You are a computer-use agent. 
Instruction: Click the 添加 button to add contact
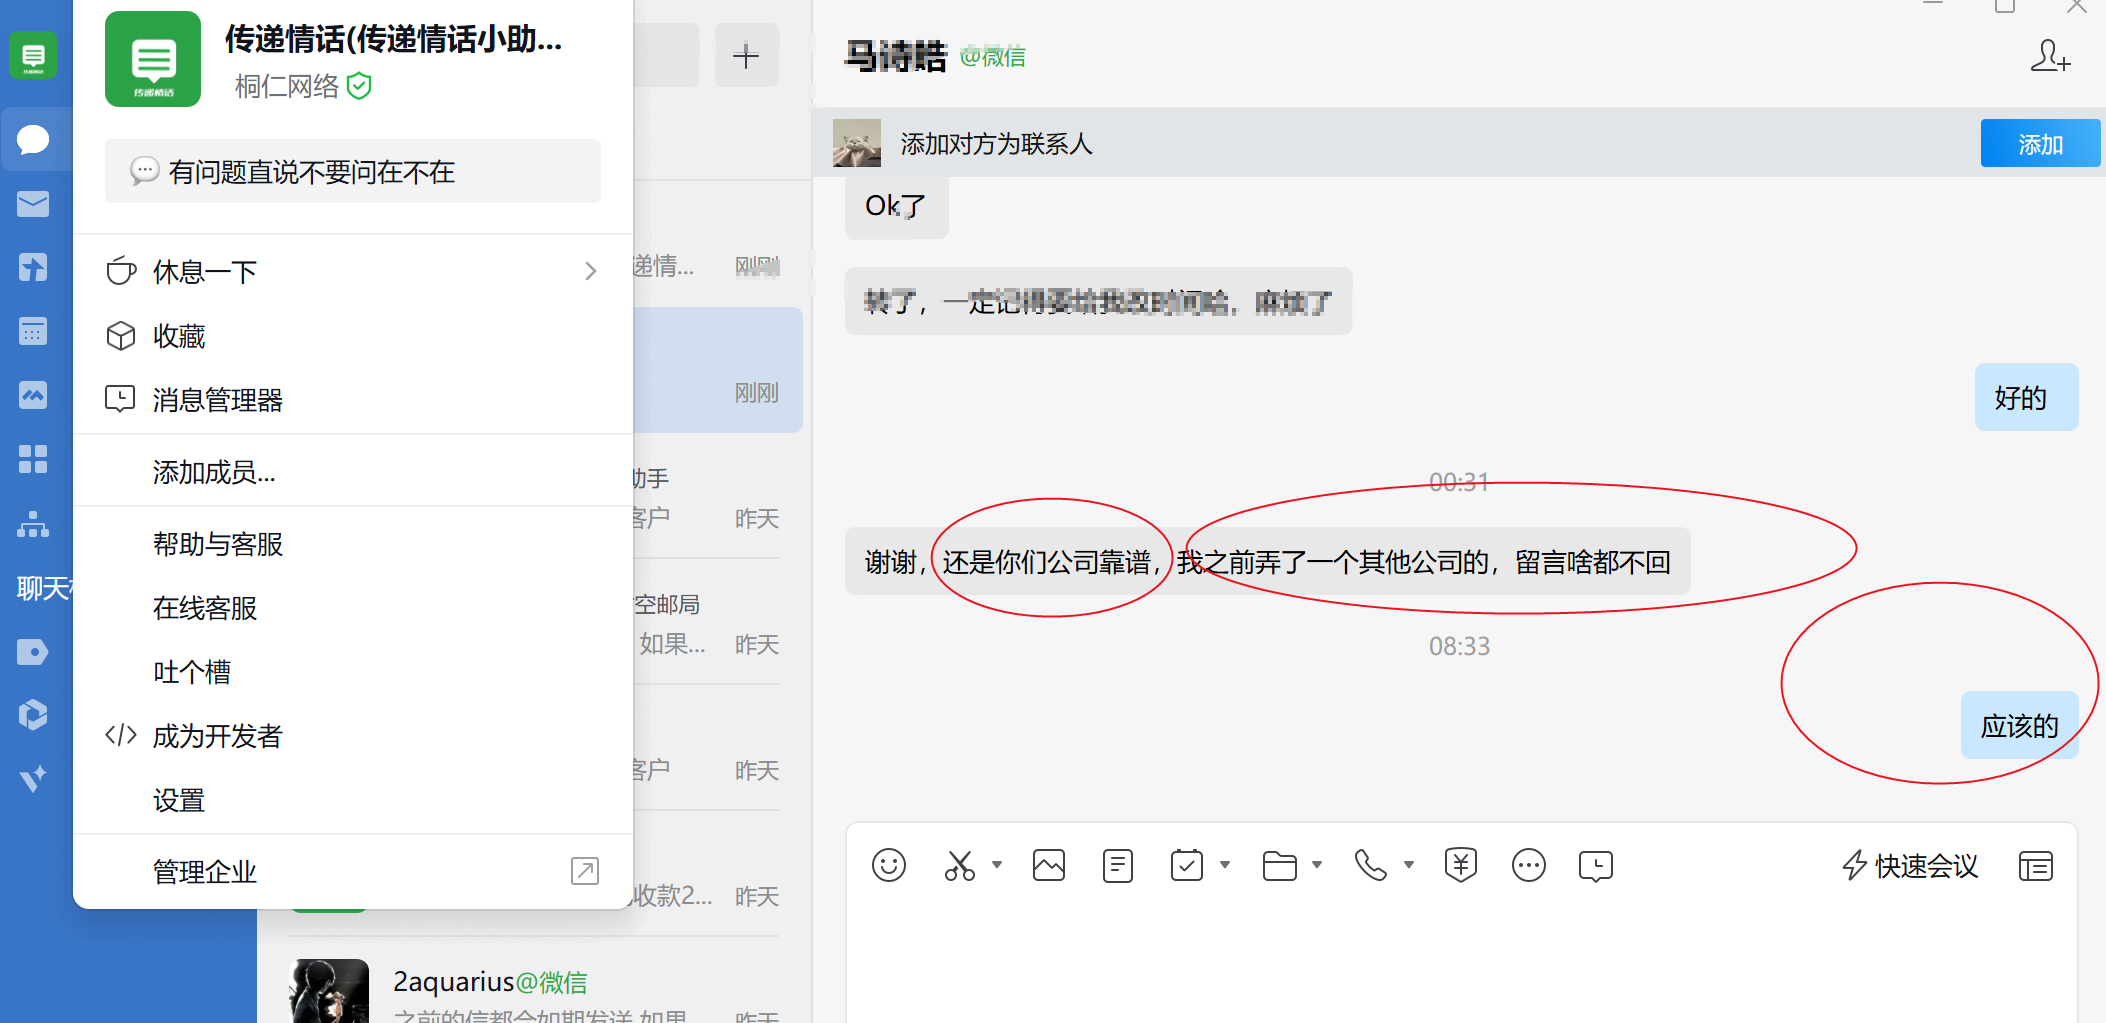click(2039, 143)
